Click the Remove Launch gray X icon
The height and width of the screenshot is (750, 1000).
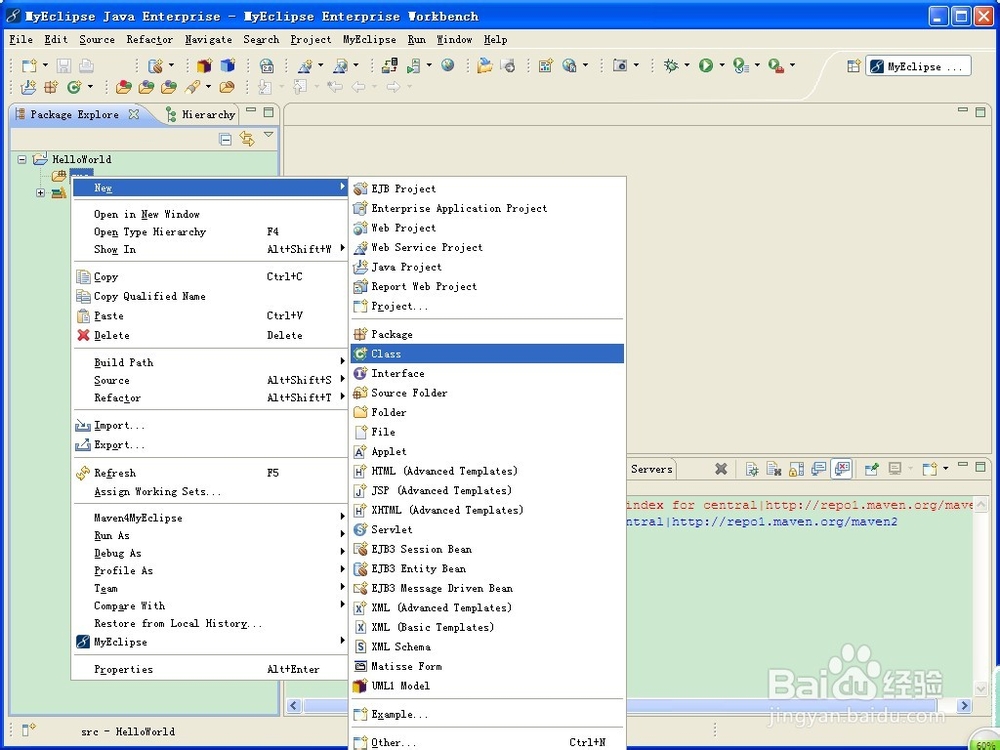point(721,469)
